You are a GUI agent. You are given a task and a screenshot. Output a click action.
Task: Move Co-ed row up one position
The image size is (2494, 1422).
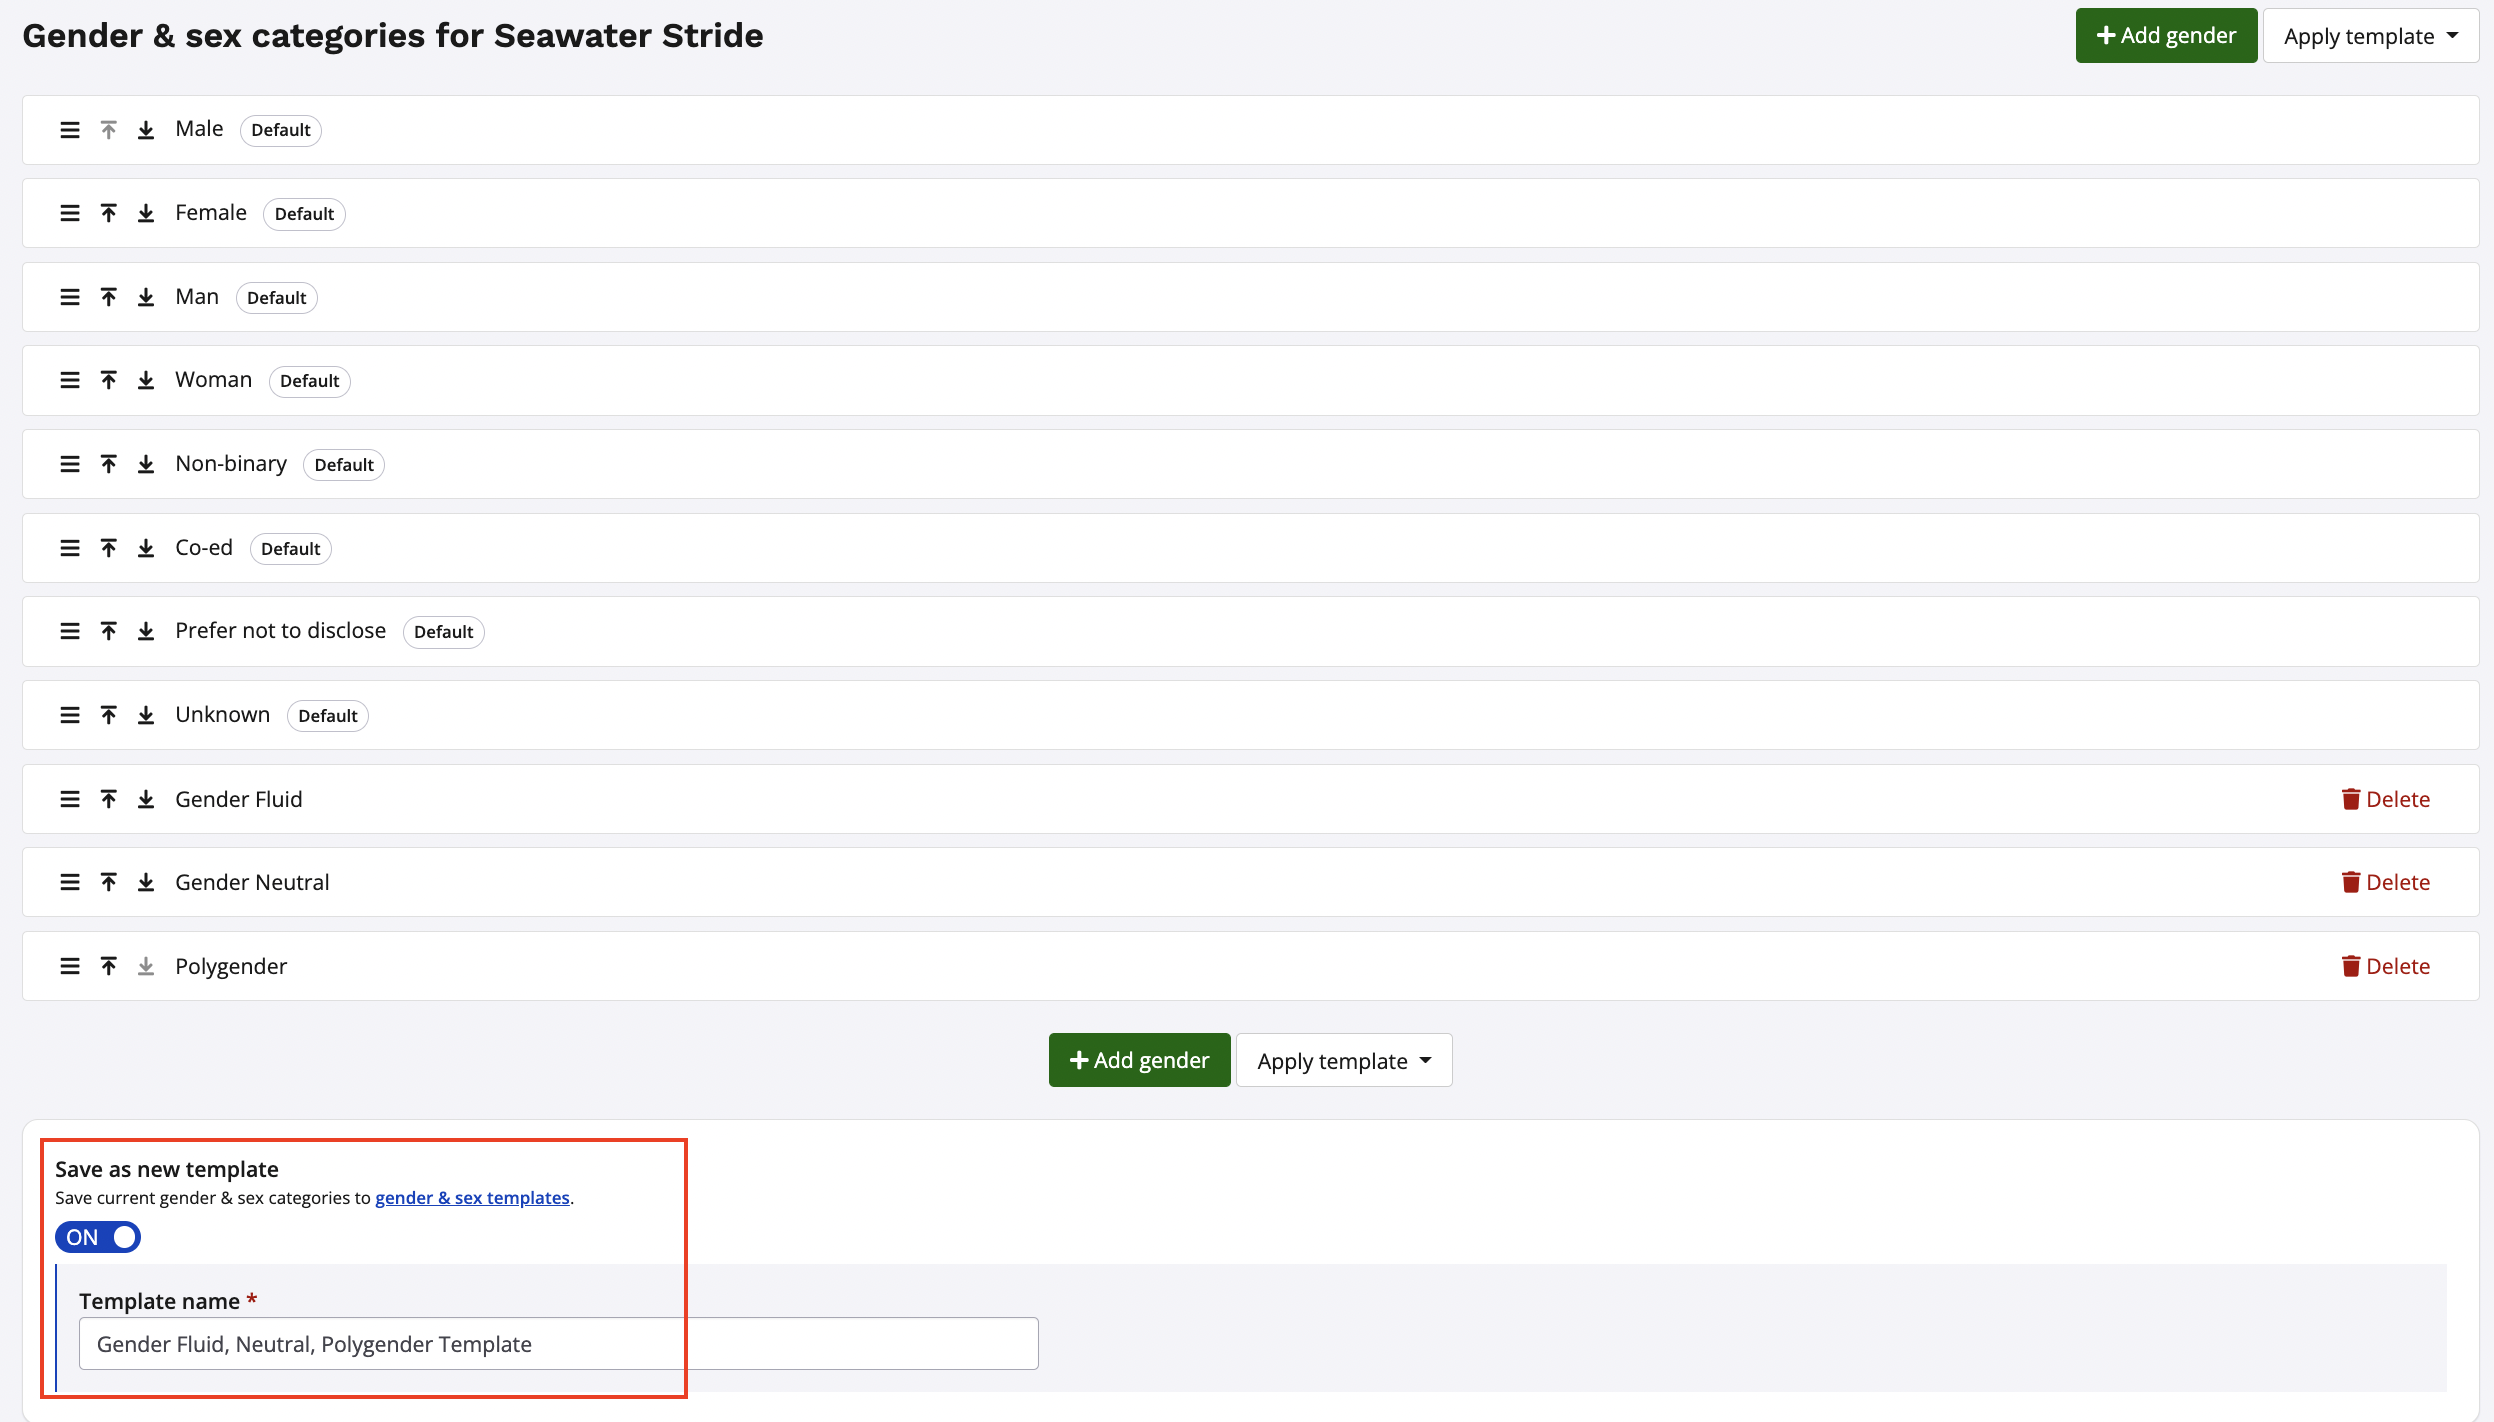coord(109,548)
